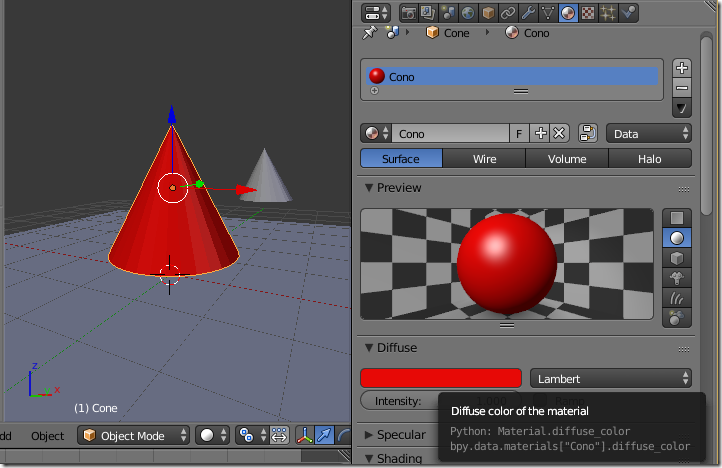Click the slot list resize handle grip
722x468 pixels.
[x=521, y=91]
